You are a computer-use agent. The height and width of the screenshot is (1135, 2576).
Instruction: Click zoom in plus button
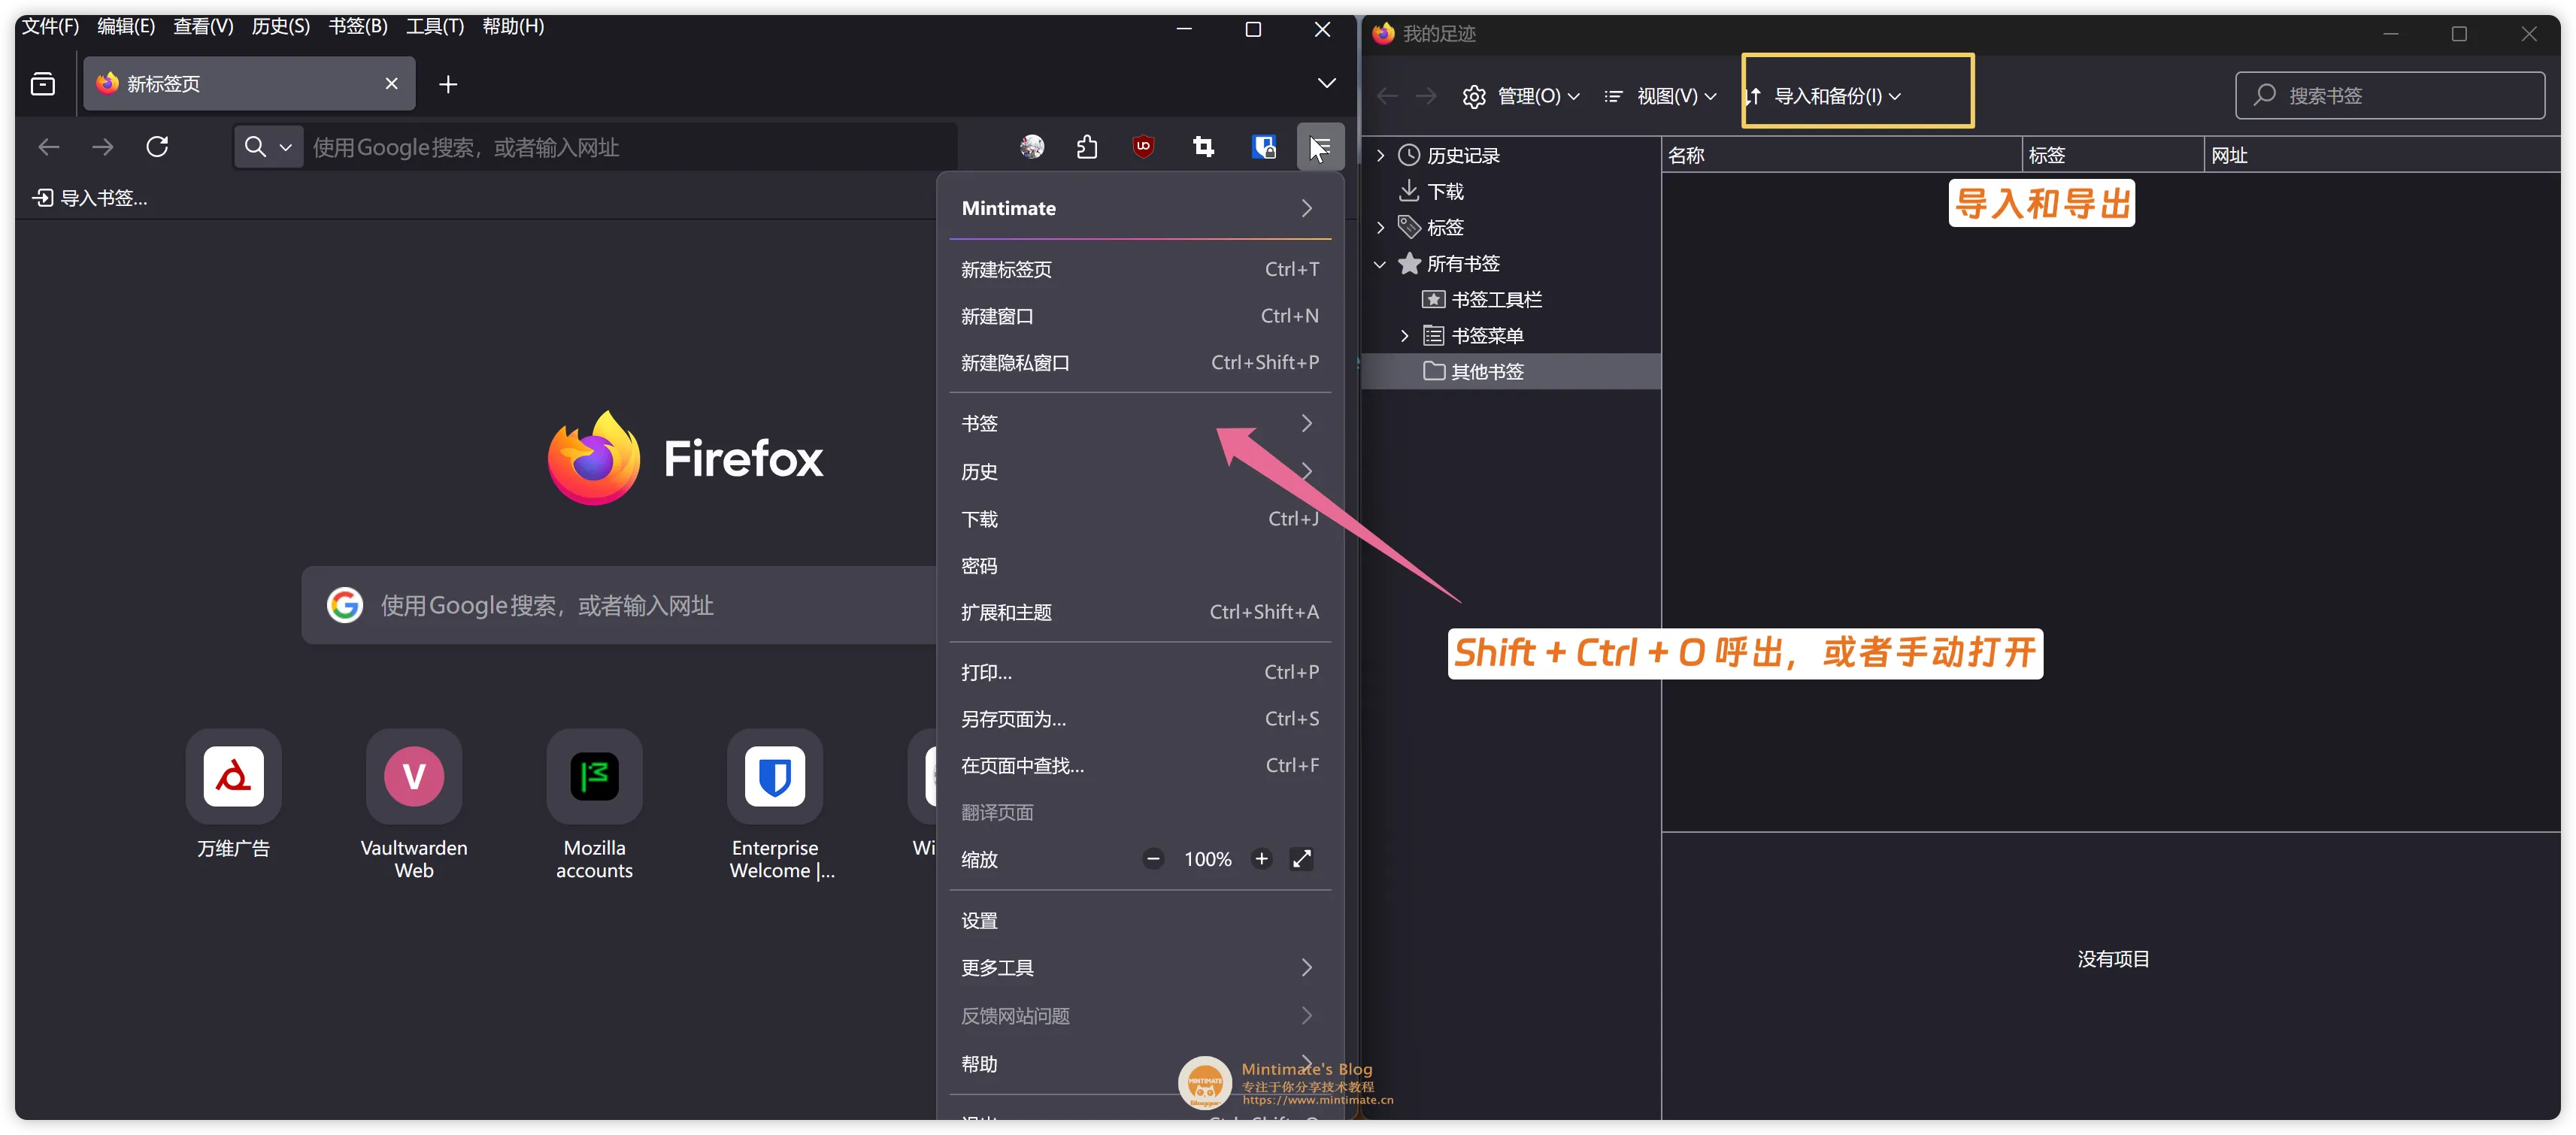[x=1261, y=859]
